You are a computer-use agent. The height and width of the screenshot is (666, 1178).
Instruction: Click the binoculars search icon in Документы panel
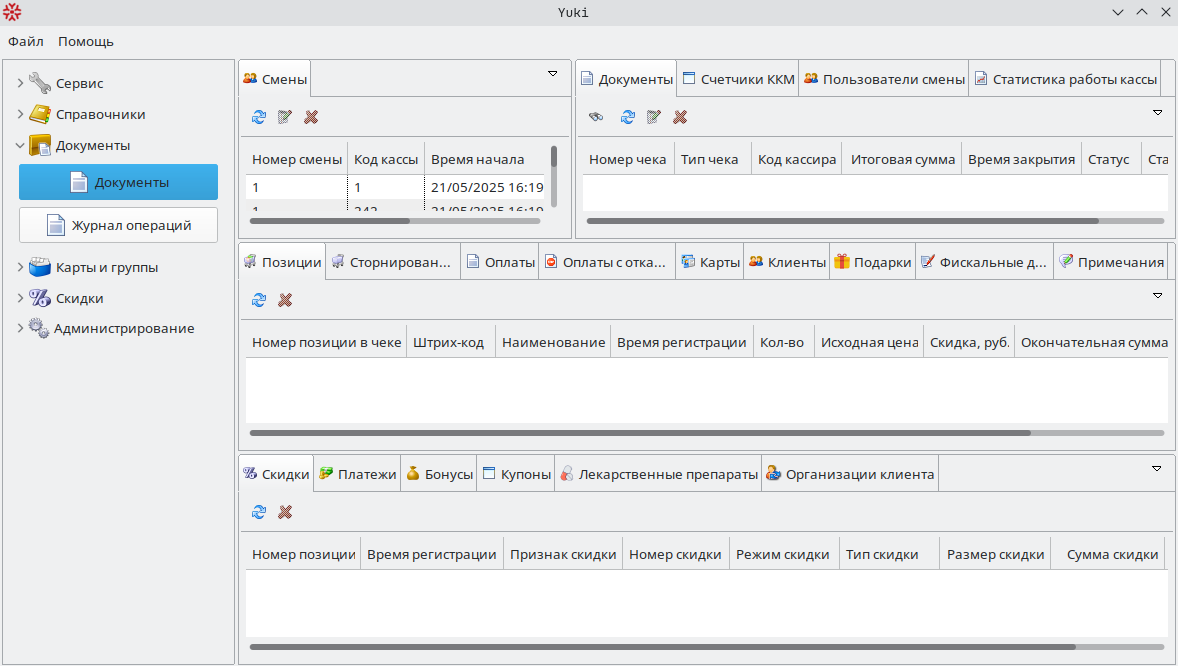click(x=596, y=117)
